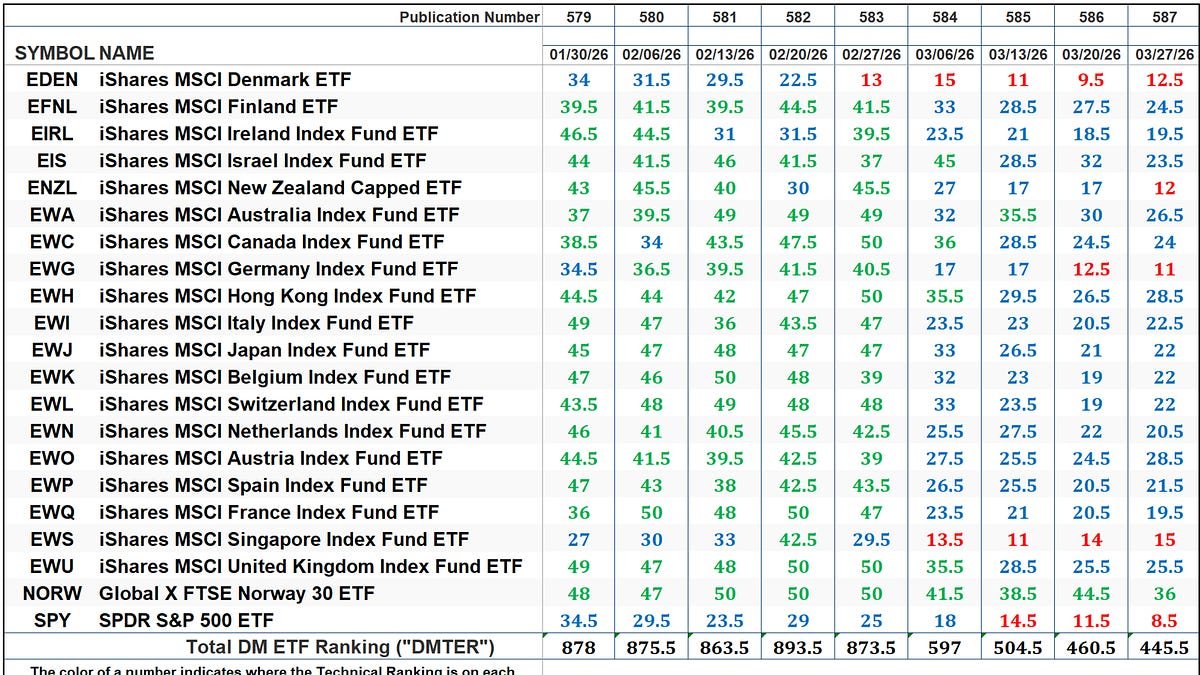This screenshot has width=1200, height=675.
Task: Select iShares MSCI Denmark ETF name cell
Action: point(225,80)
